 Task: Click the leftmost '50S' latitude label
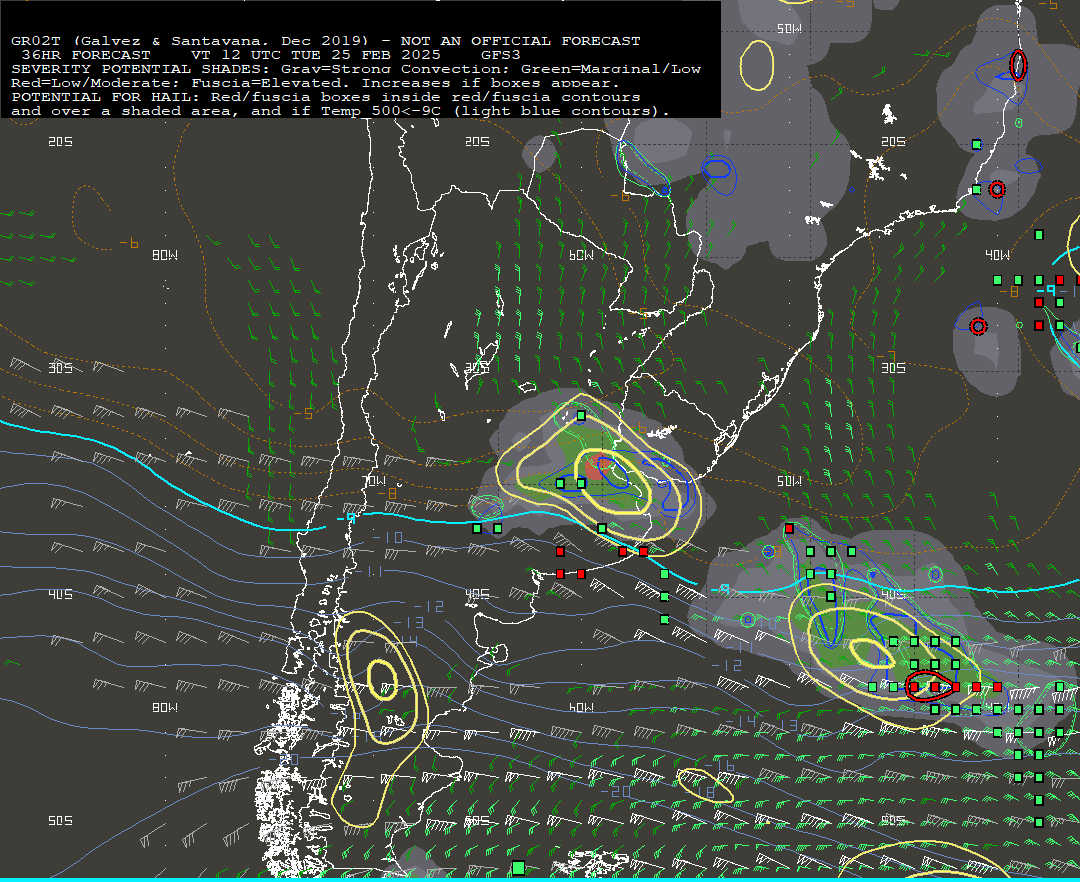(61, 821)
